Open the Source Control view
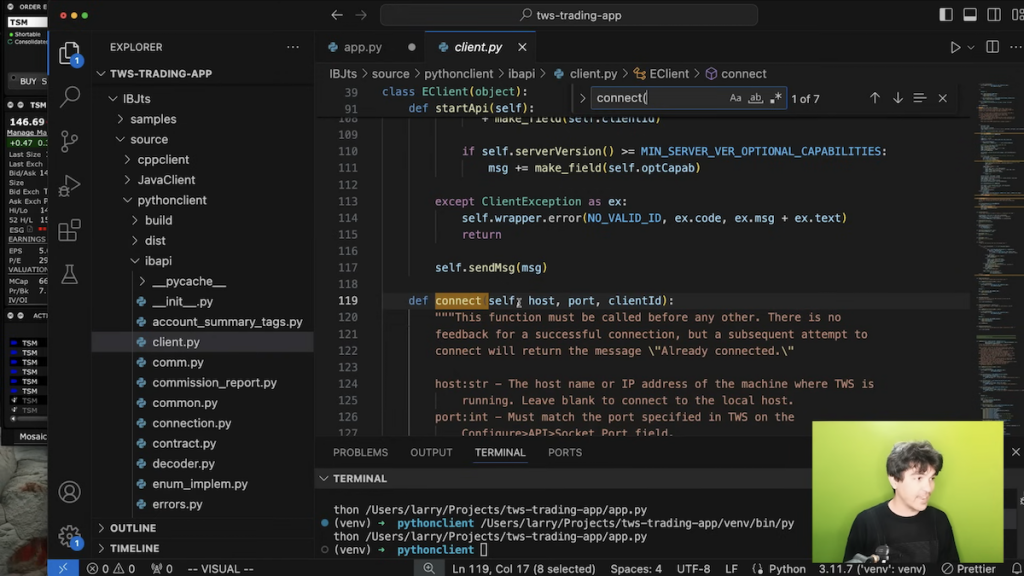This screenshot has height=576, width=1024. (70, 141)
